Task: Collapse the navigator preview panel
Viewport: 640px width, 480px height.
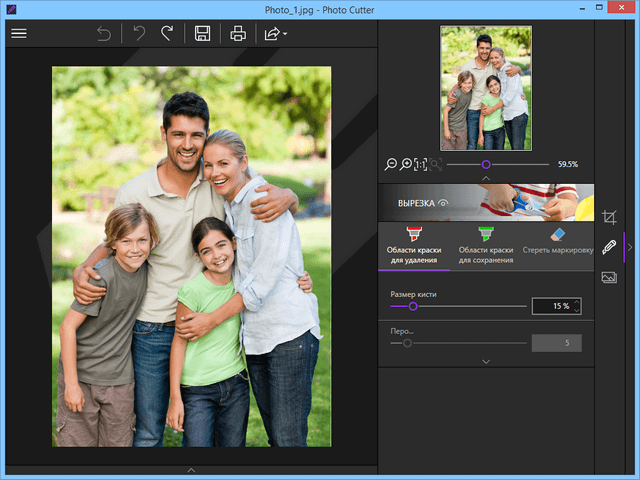Action: pos(486,178)
